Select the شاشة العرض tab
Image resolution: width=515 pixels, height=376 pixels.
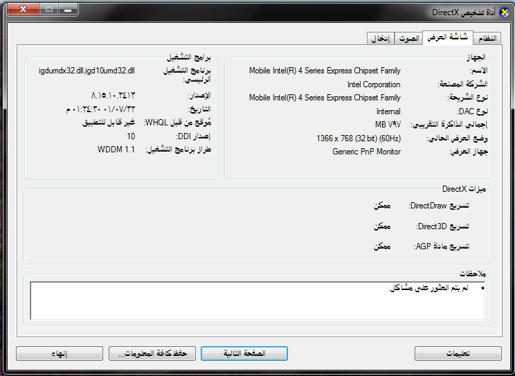coord(448,37)
